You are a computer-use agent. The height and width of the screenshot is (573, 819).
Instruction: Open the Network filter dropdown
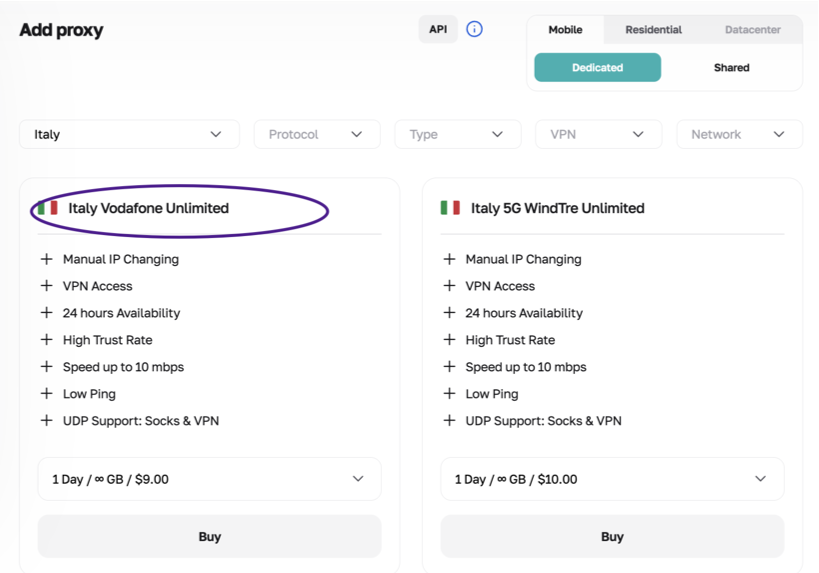coord(739,134)
